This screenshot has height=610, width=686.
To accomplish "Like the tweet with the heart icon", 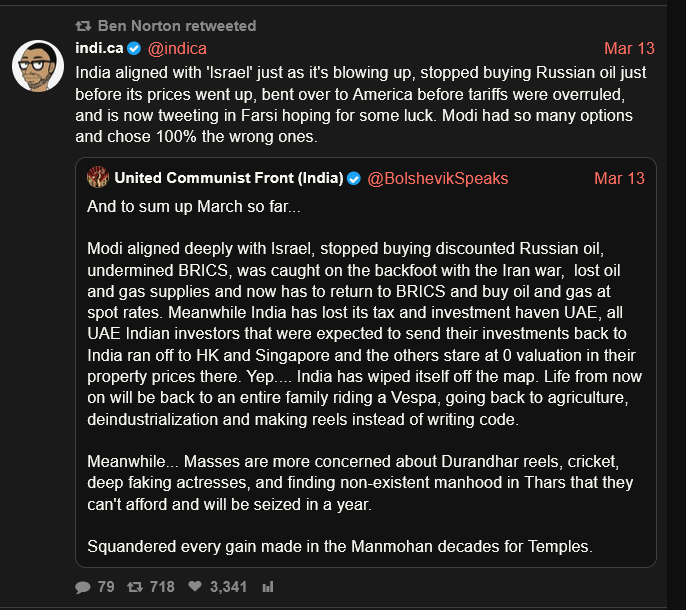I will click(196, 586).
